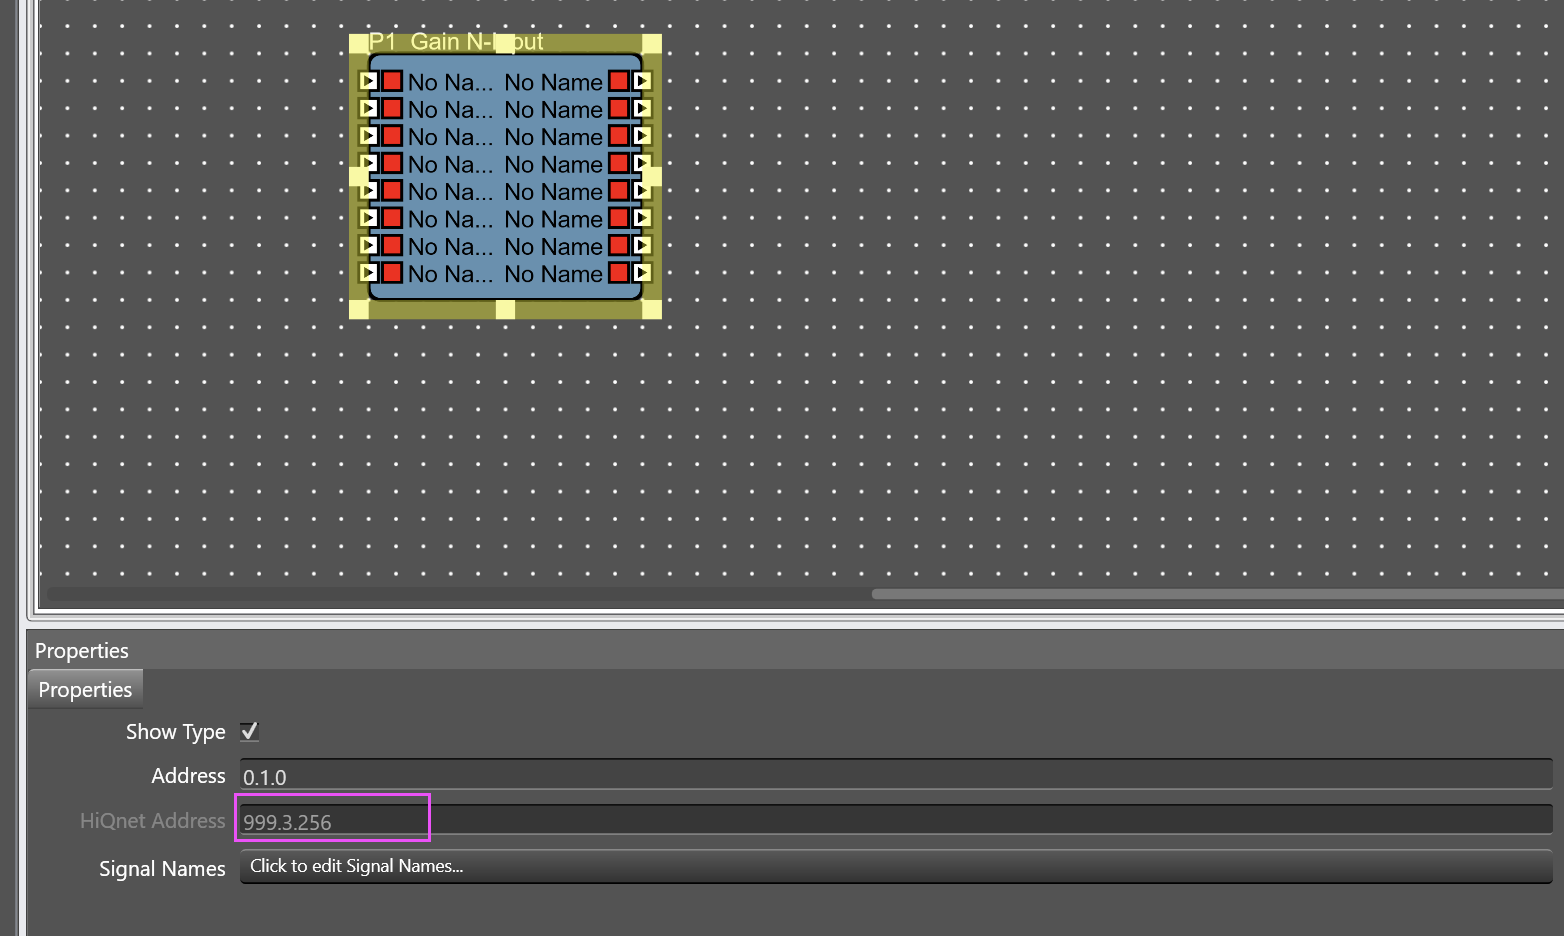Click the HiQnet Address field
Screen dimensions: 1564x936
[x=895, y=821]
